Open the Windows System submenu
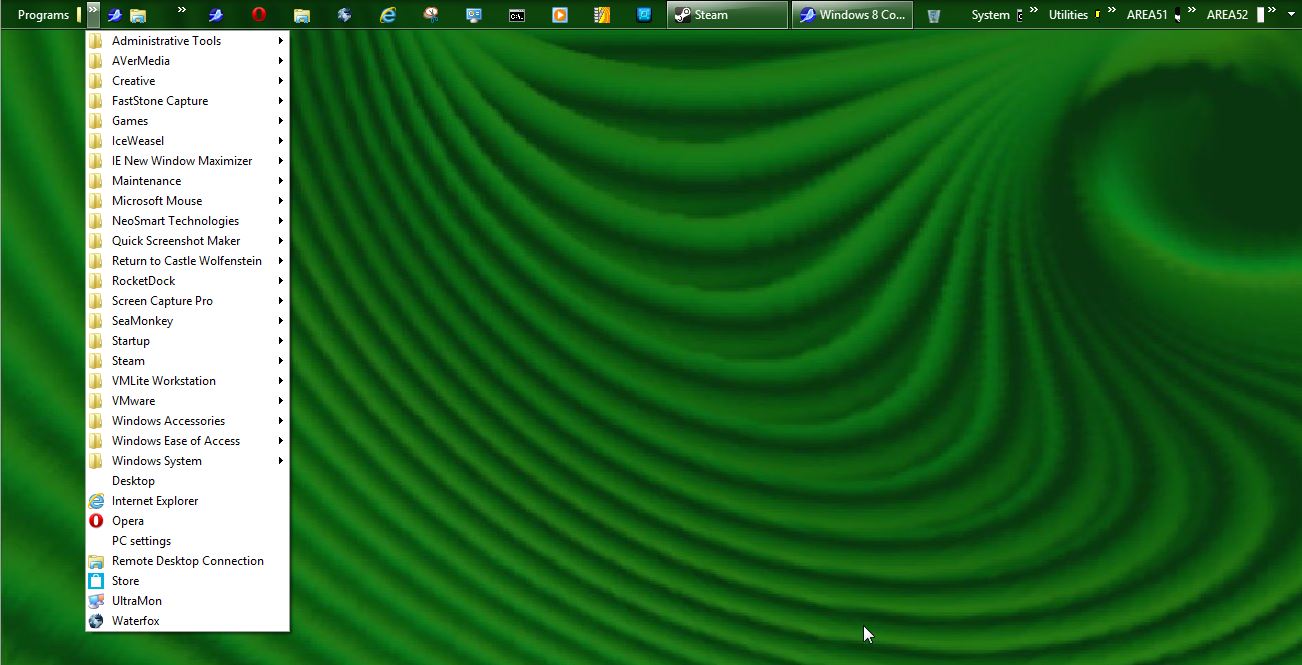The image size is (1302, 665). click(x=188, y=461)
